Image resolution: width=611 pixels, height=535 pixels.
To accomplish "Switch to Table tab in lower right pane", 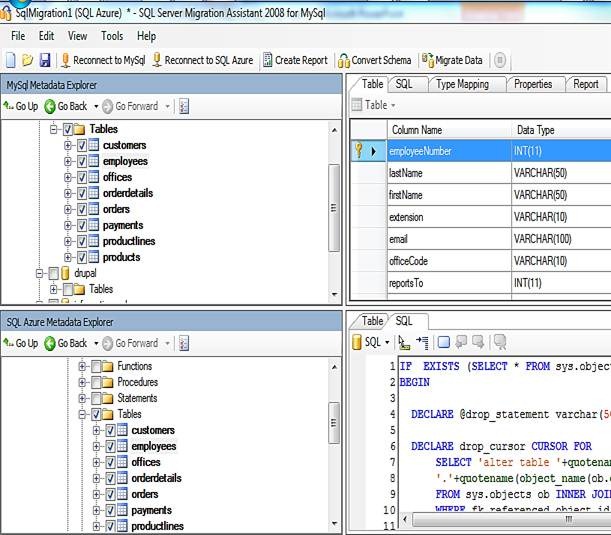I will pos(372,321).
